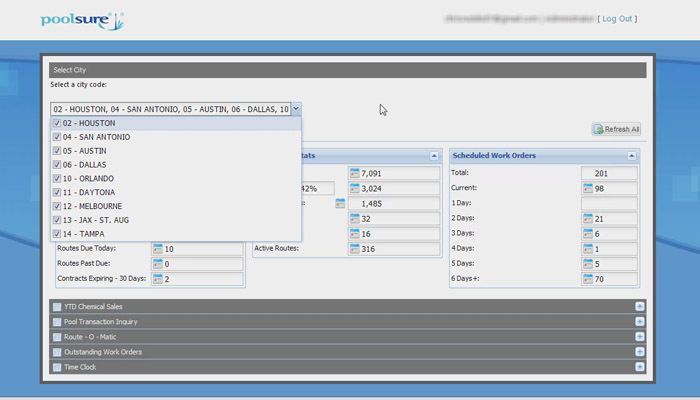Click detail icon next to 1,485 value
The height and width of the screenshot is (400, 700).
tap(341, 203)
